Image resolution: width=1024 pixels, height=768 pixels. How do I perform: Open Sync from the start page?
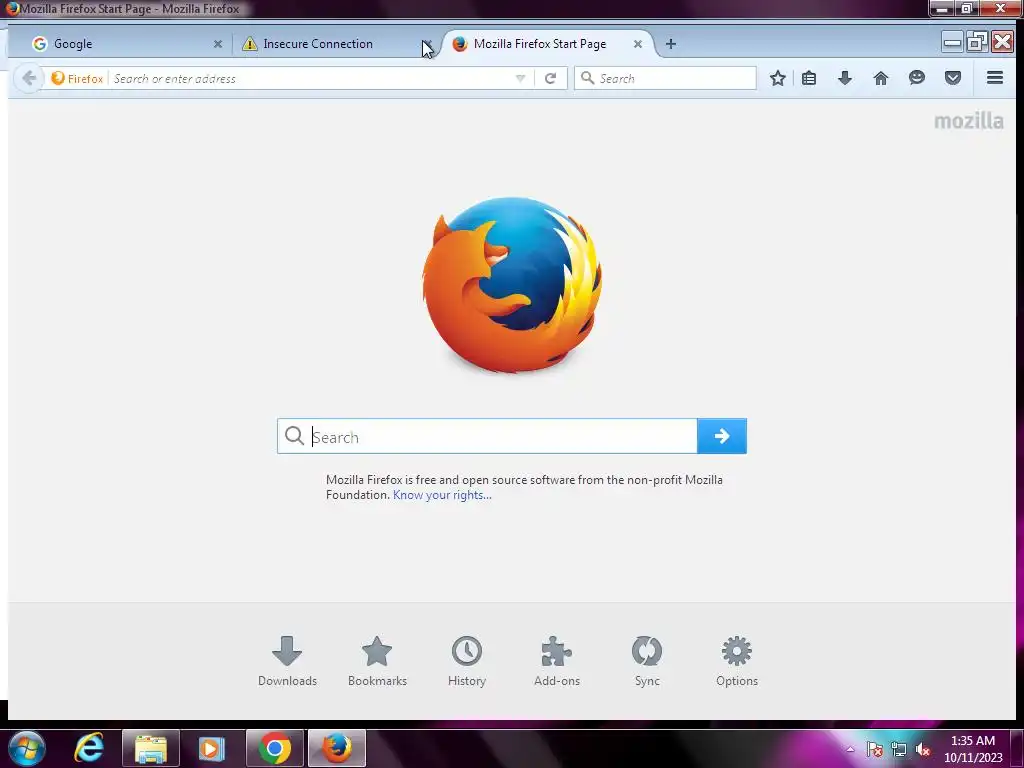(647, 661)
